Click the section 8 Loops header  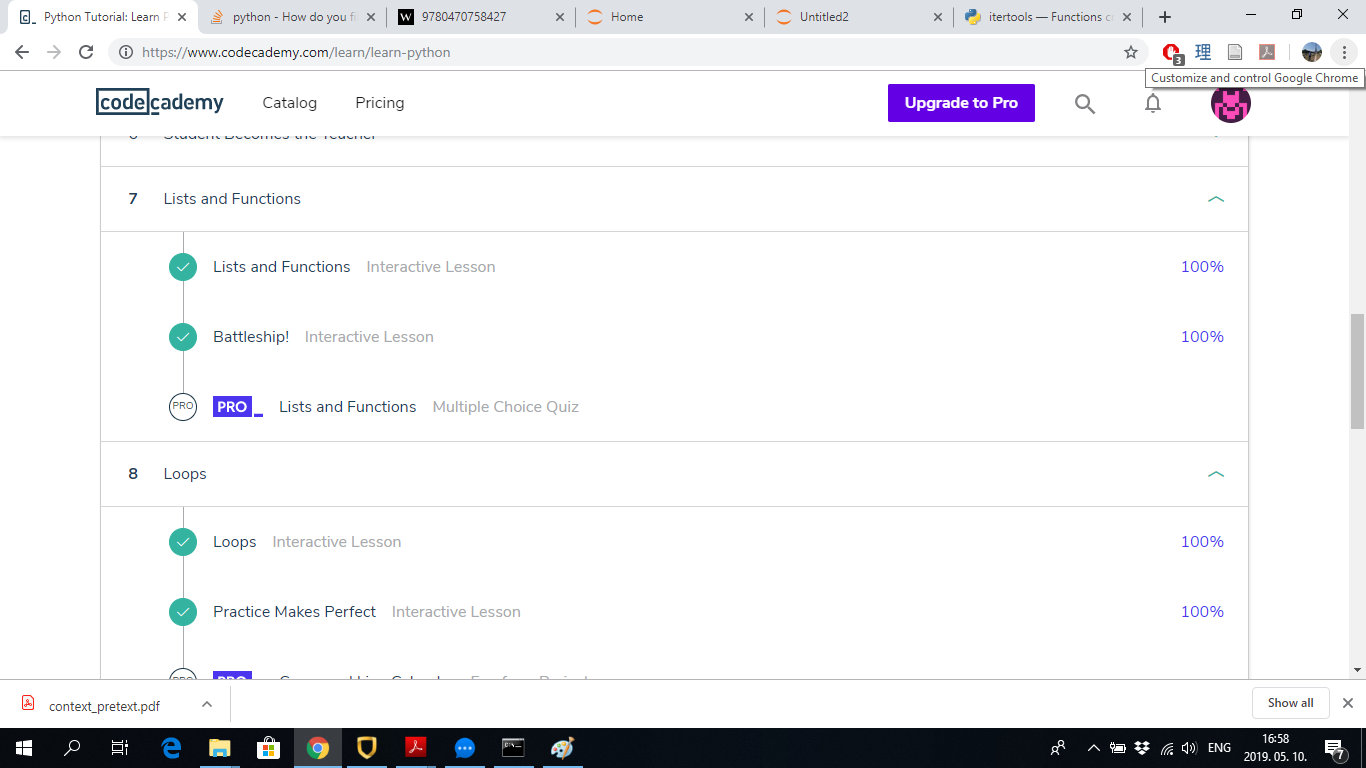tap(674, 474)
